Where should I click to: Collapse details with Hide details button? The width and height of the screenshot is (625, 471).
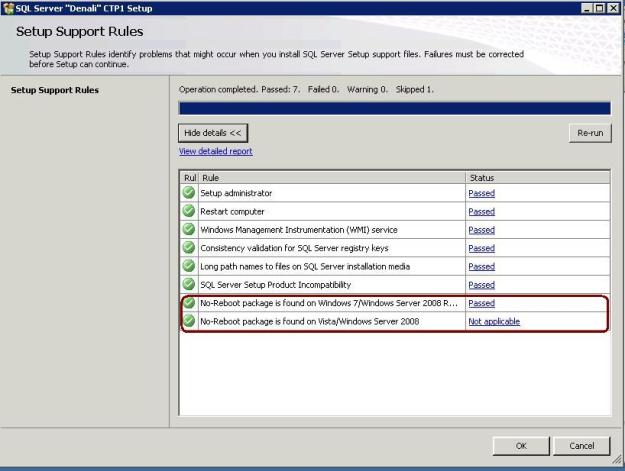[212, 133]
